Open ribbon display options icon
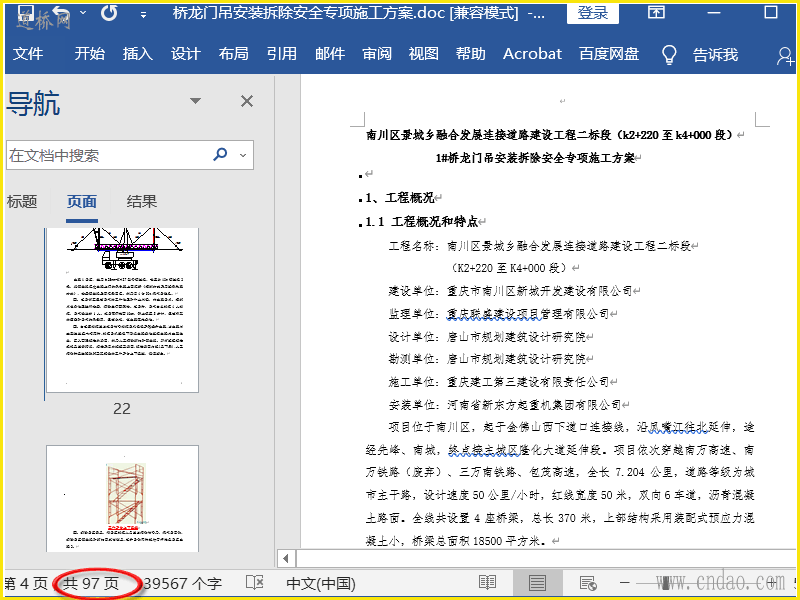 (656, 13)
